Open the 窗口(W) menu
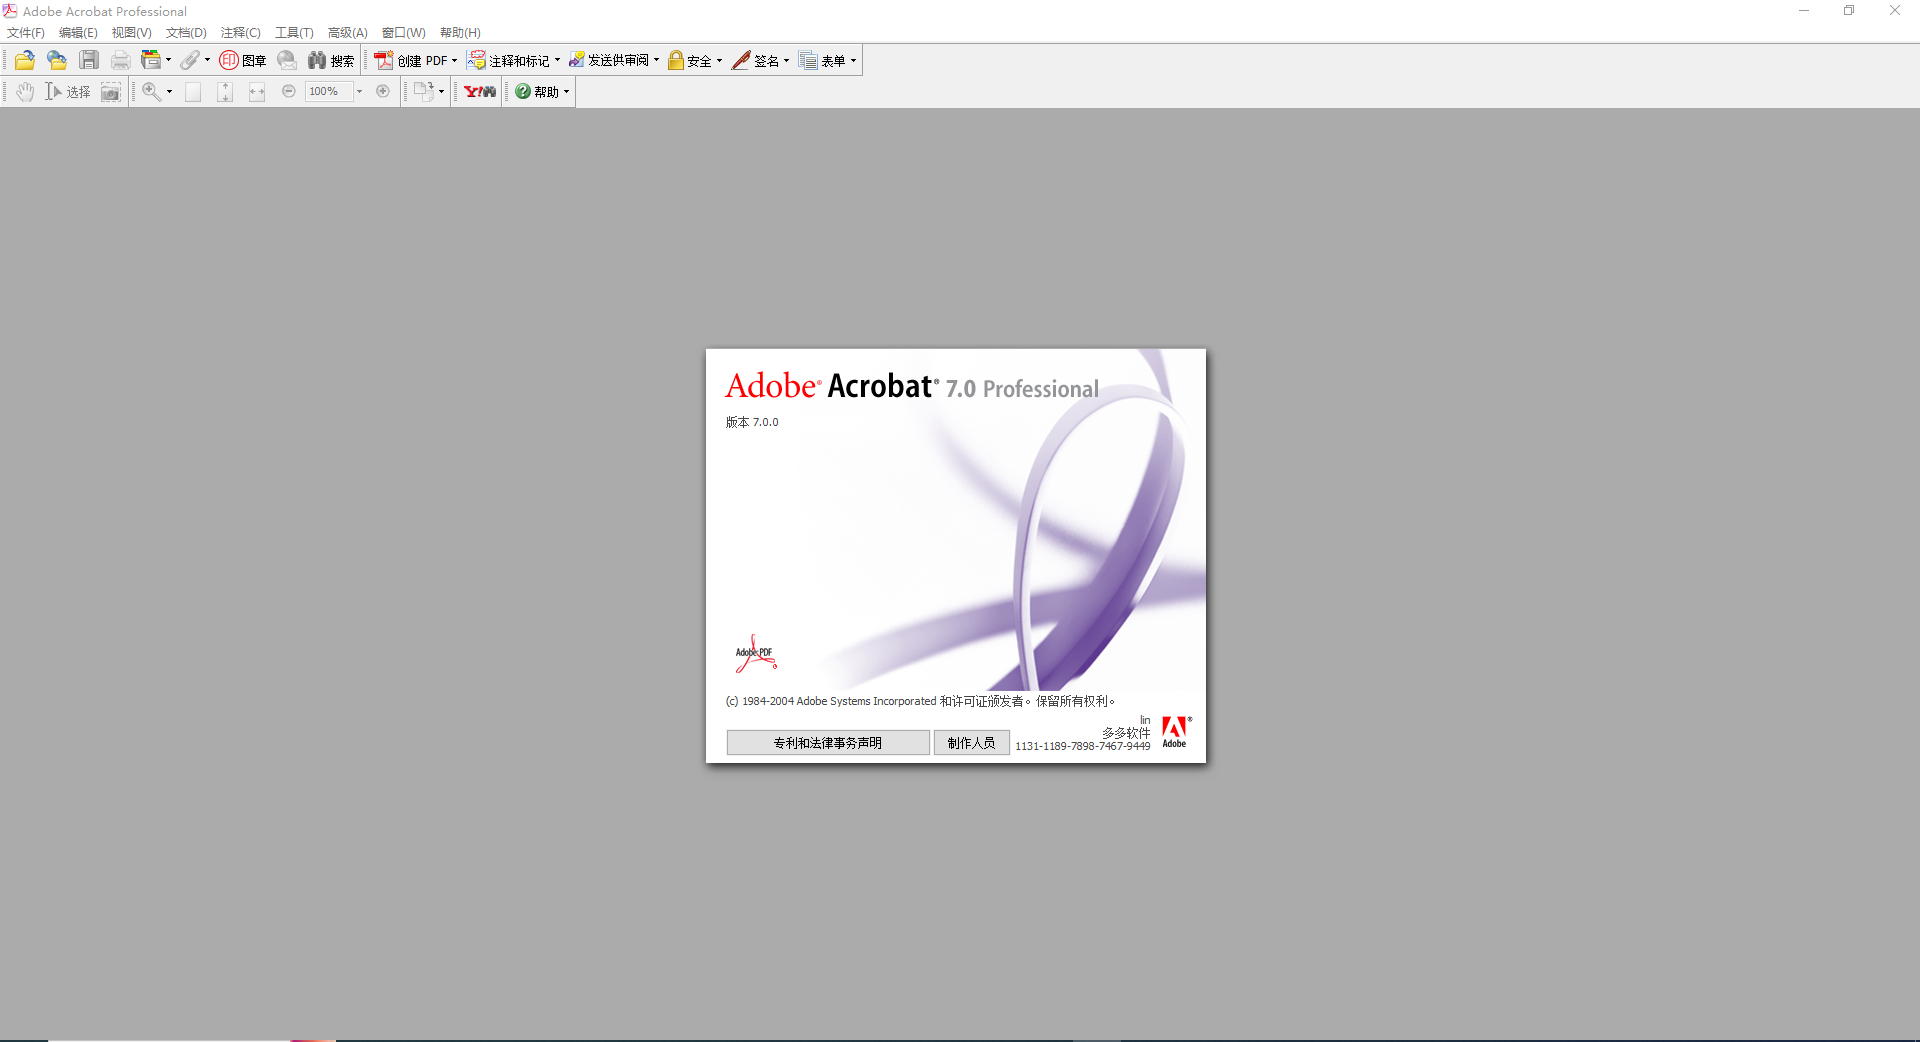Screen dimensions: 1920x1042 click(404, 33)
